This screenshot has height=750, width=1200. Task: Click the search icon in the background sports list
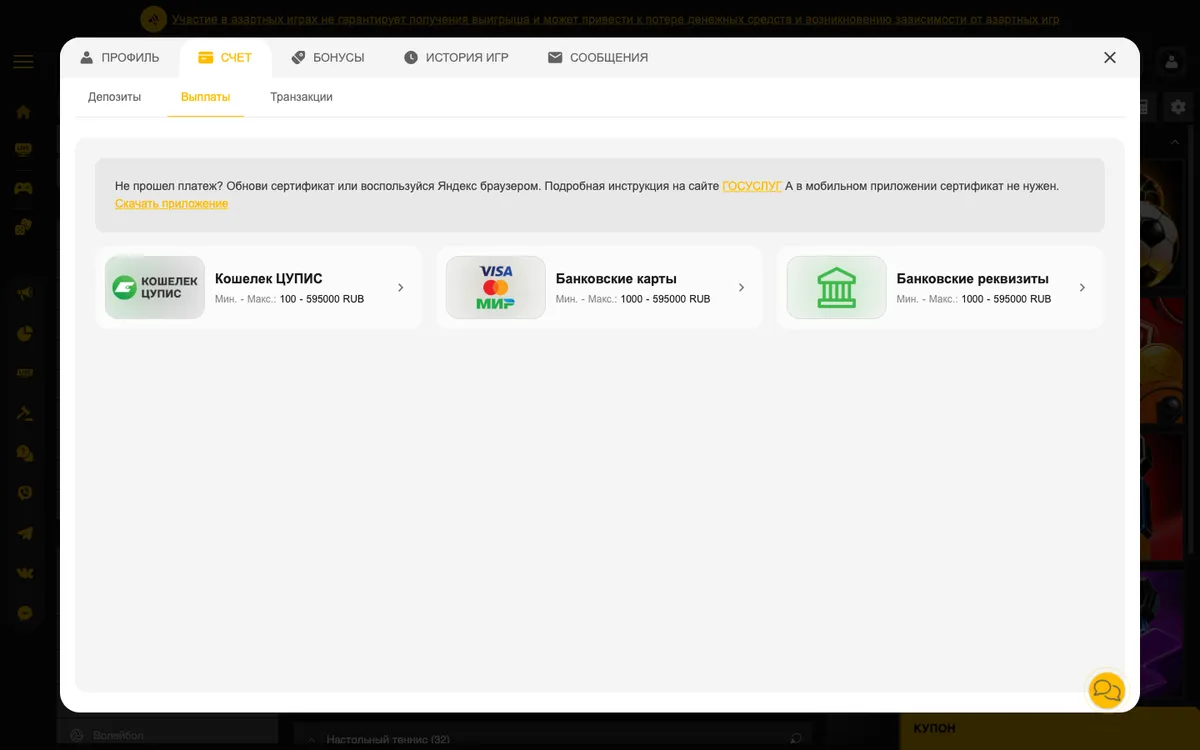point(796,739)
